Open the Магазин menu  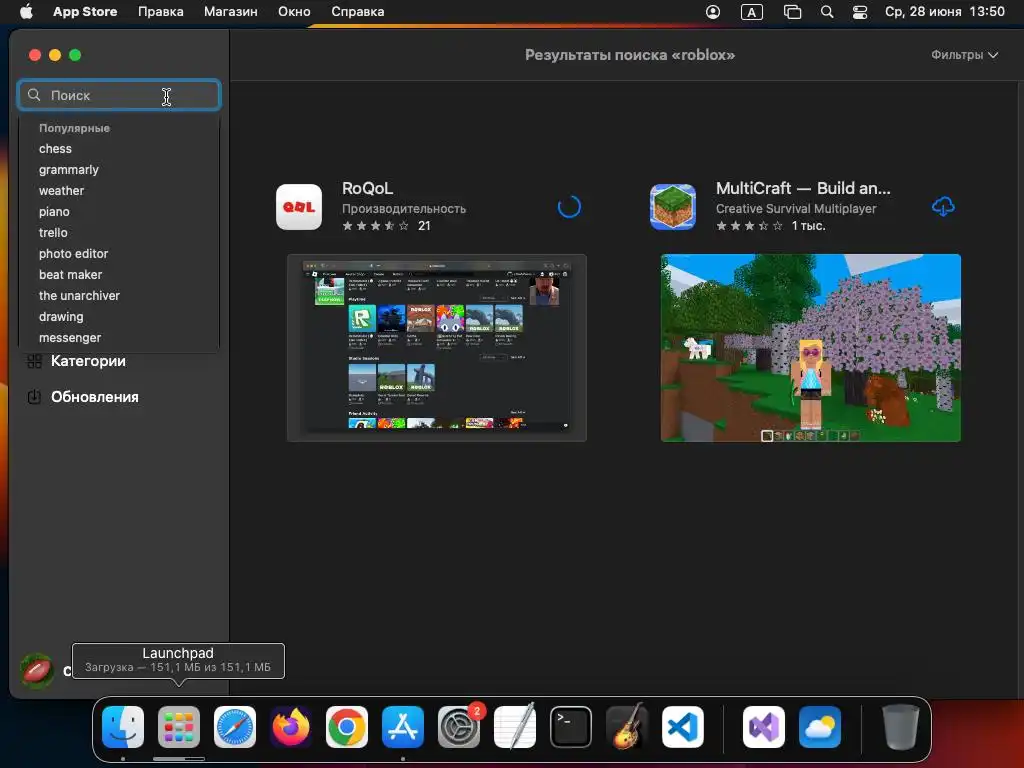pos(231,12)
